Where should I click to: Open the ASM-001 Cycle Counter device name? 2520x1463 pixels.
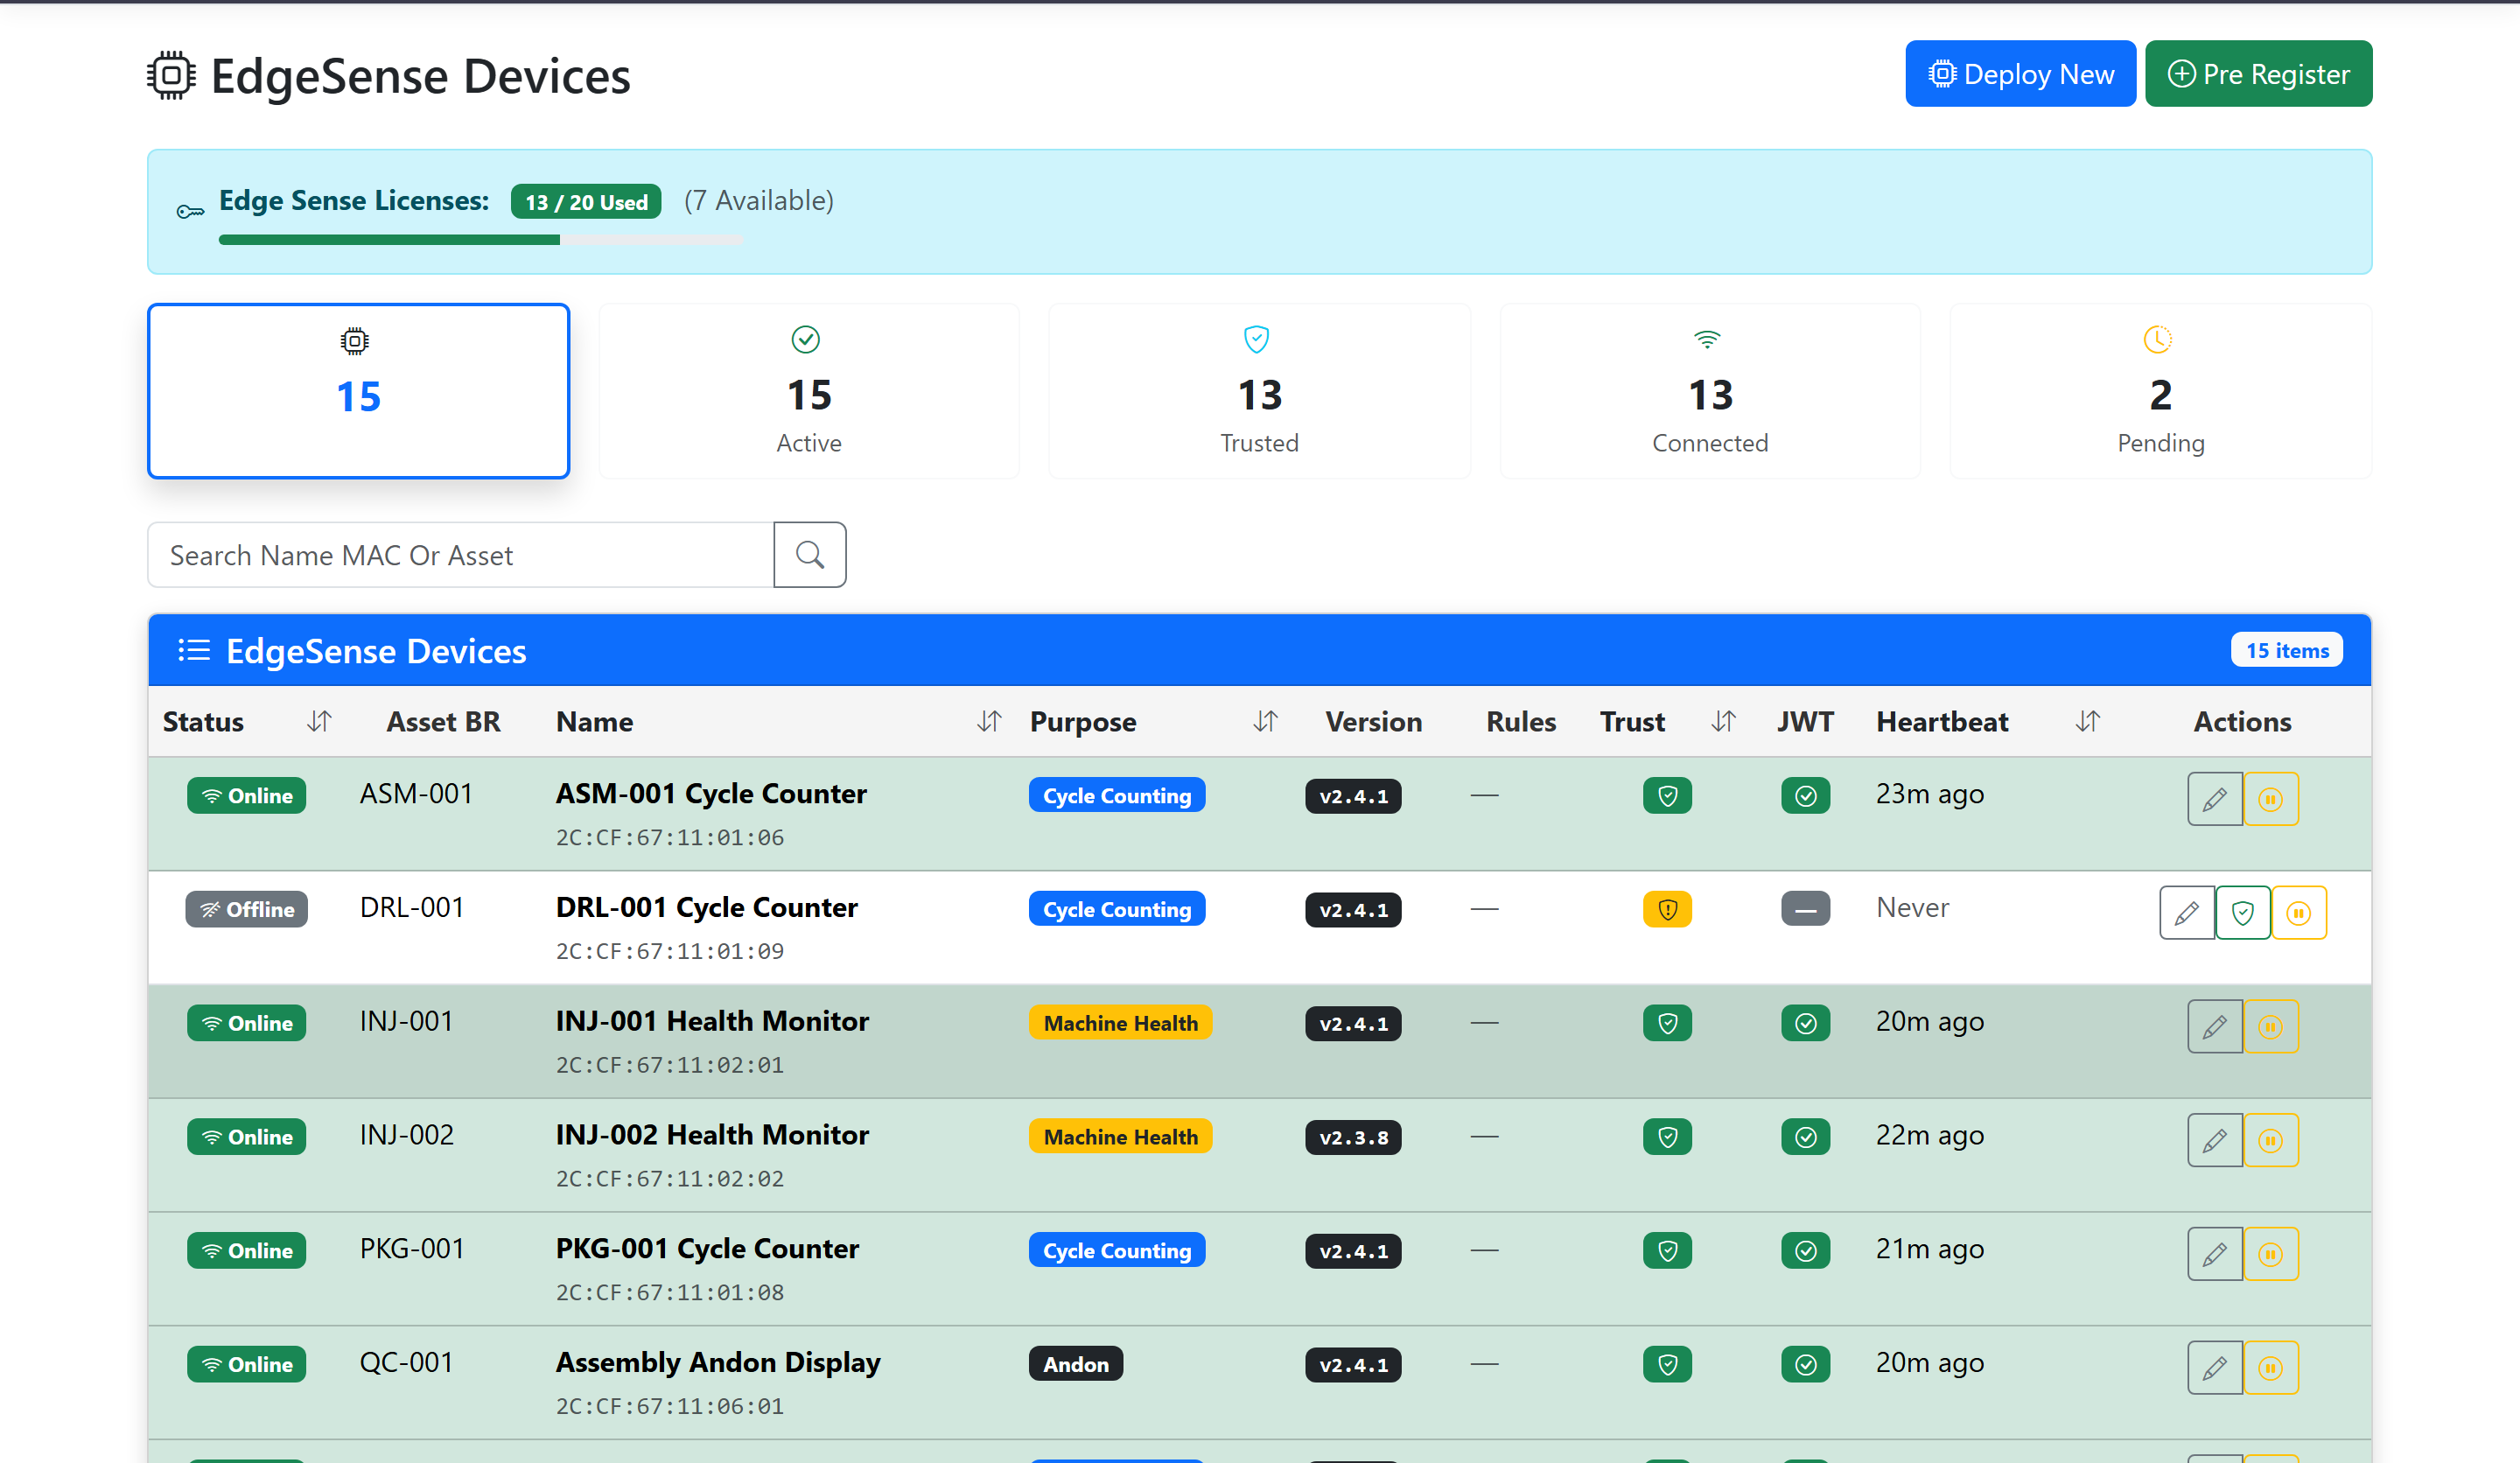point(711,794)
